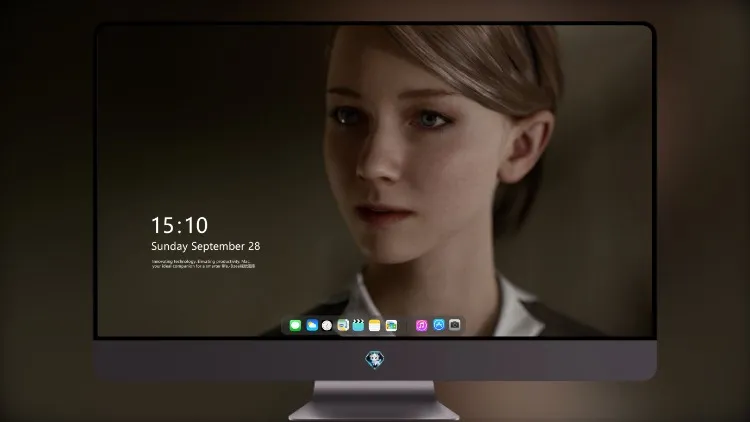Click the 15:10 clock widget
This screenshot has height=422, width=750.
coord(179,225)
